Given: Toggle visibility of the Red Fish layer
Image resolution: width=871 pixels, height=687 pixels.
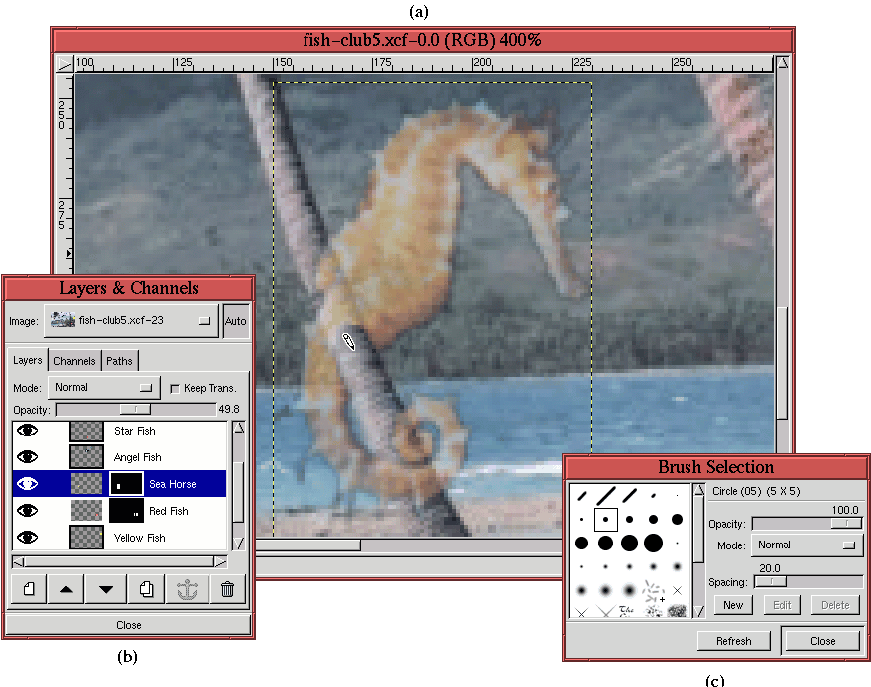Looking at the screenshot, I should pos(28,511).
